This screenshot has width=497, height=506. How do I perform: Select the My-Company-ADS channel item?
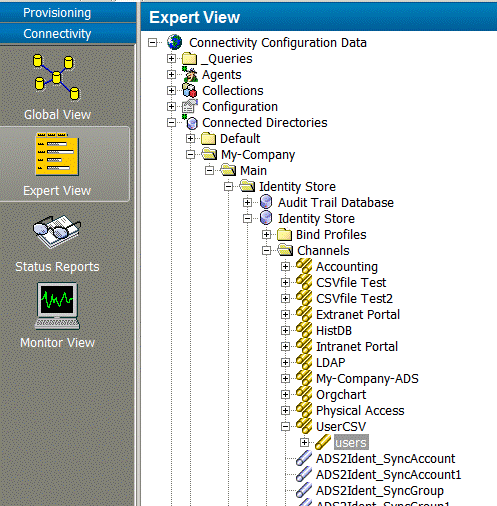point(367,379)
